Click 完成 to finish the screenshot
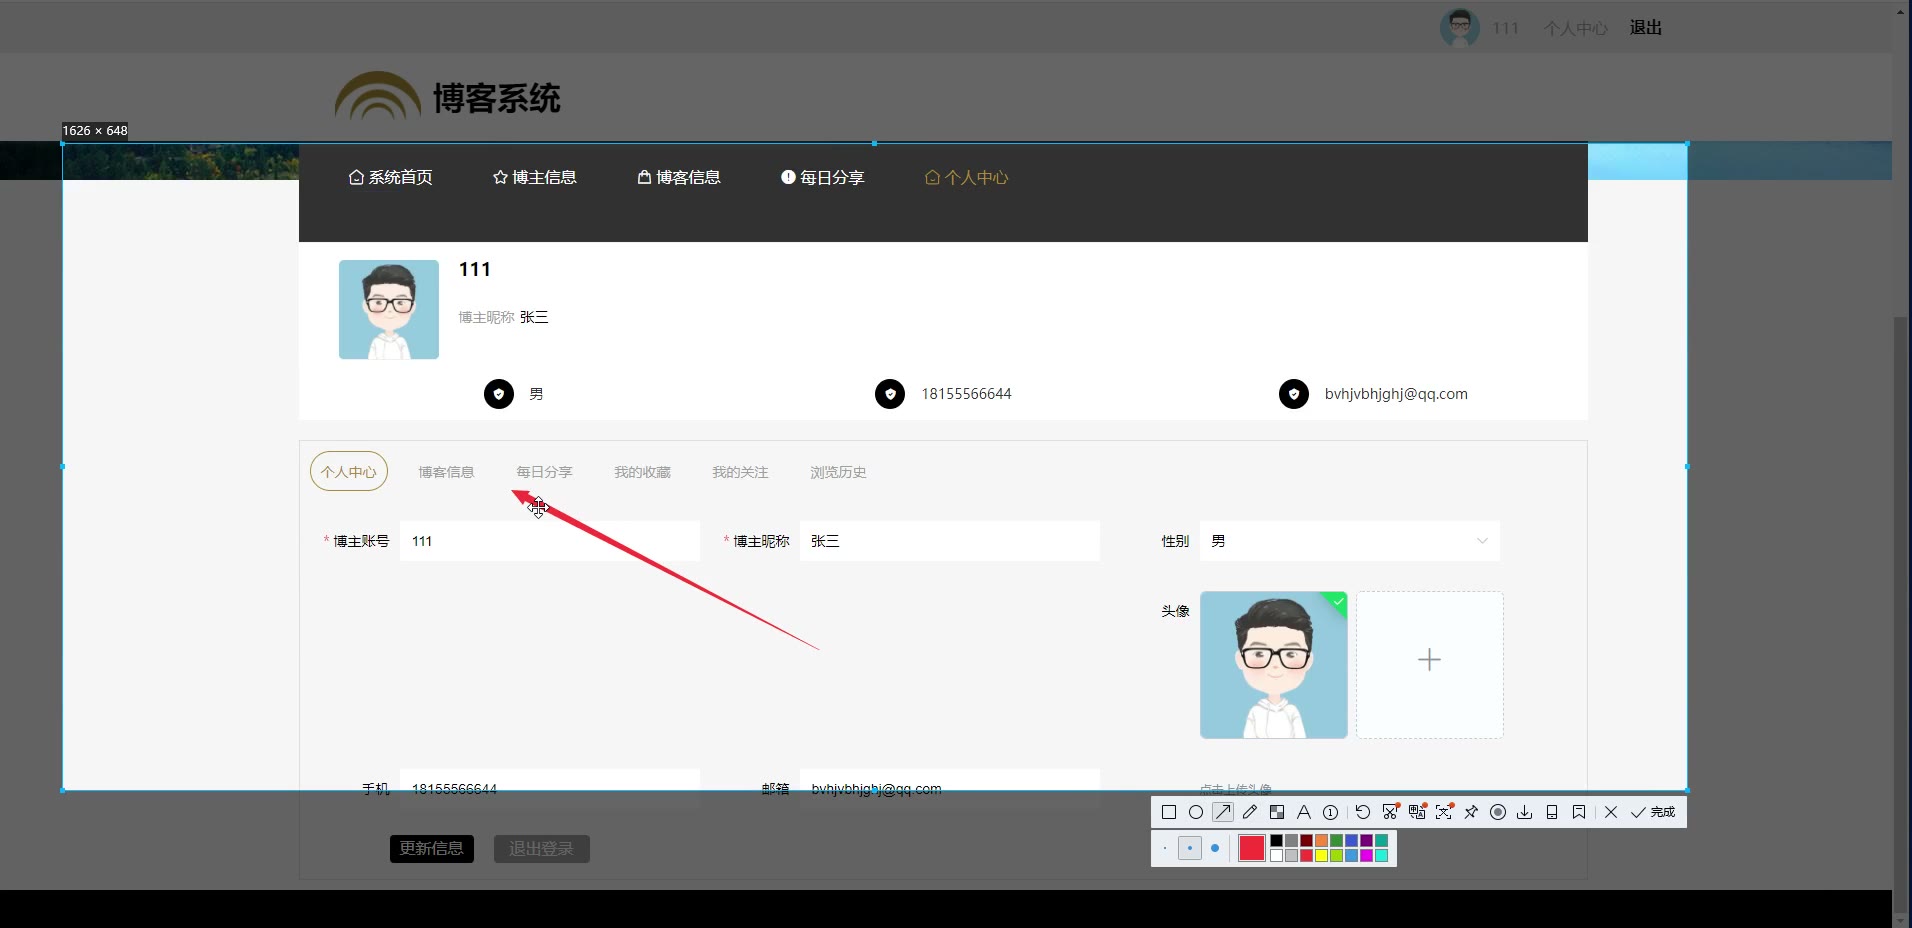 pyautogui.click(x=1653, y=812)
